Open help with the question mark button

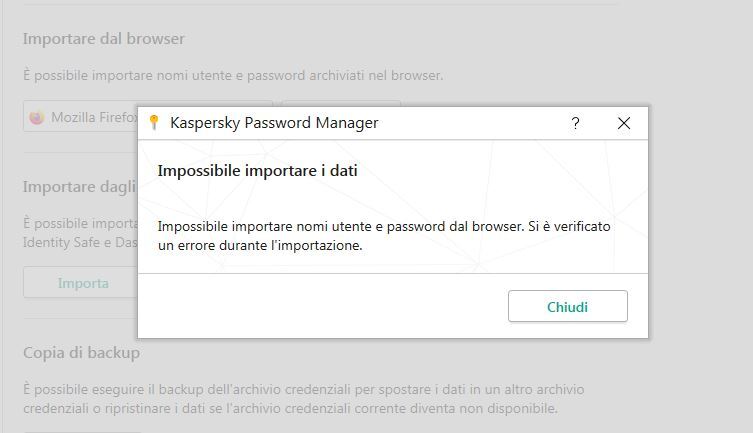(575, 123)
